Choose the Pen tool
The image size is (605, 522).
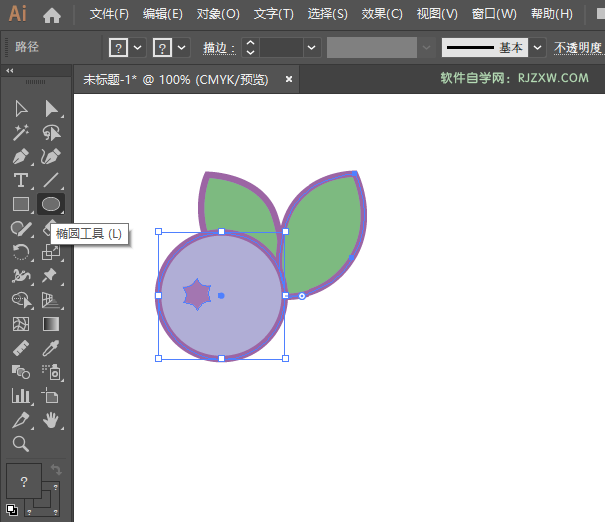pos(21,156)
